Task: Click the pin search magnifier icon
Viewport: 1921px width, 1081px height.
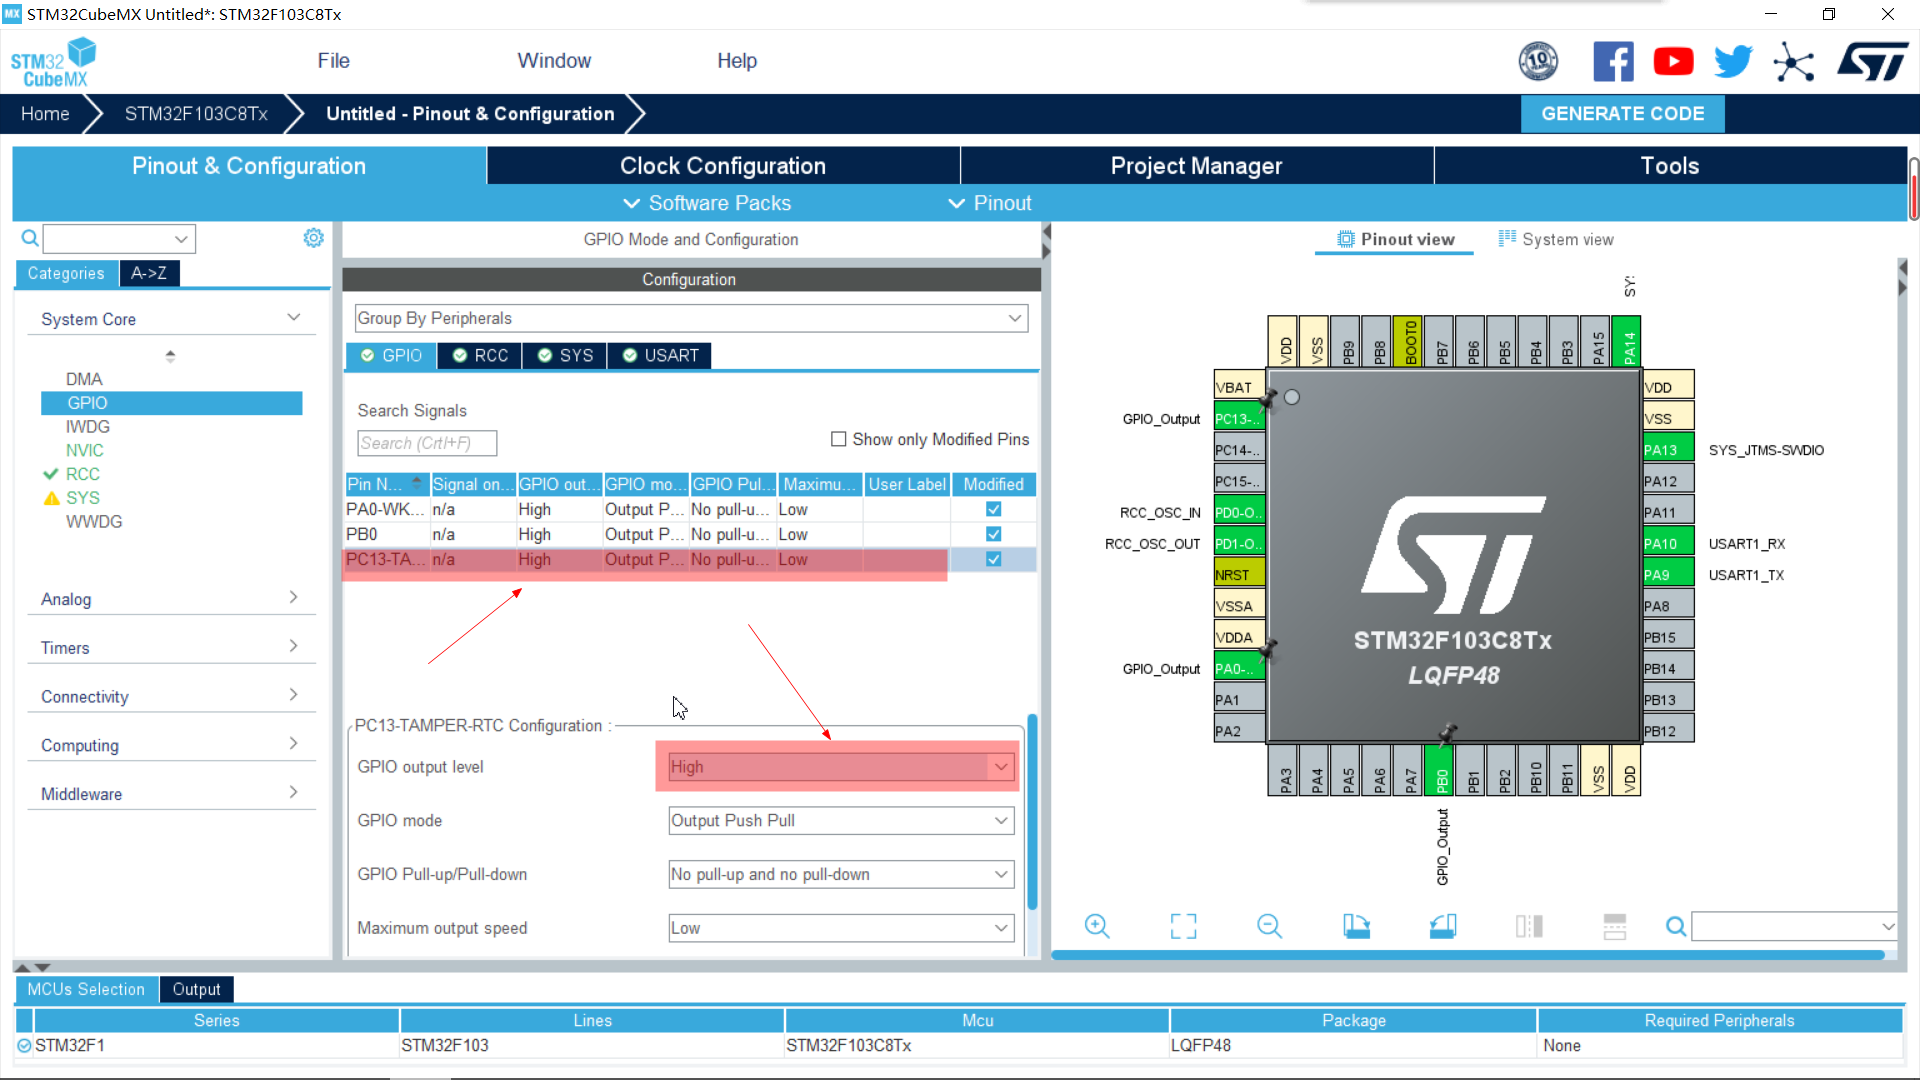Action: [1676, 926]
